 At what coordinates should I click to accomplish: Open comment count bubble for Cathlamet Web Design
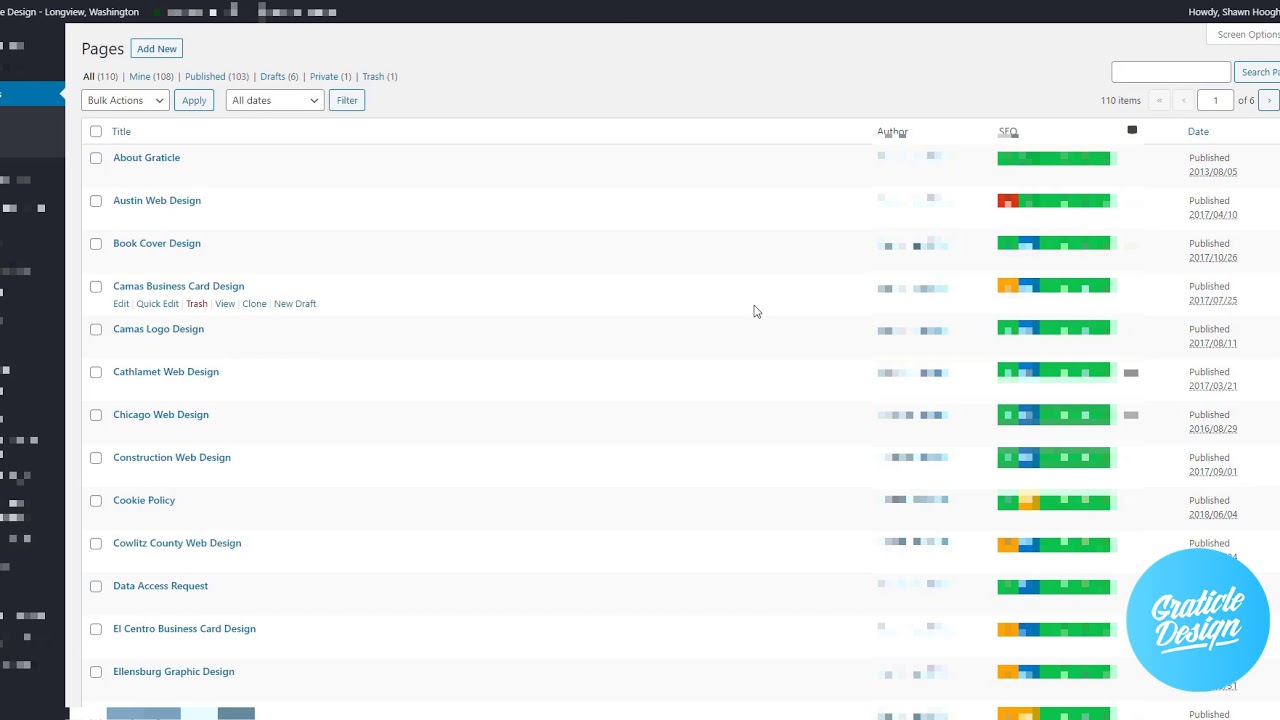tap(1131, 373)
